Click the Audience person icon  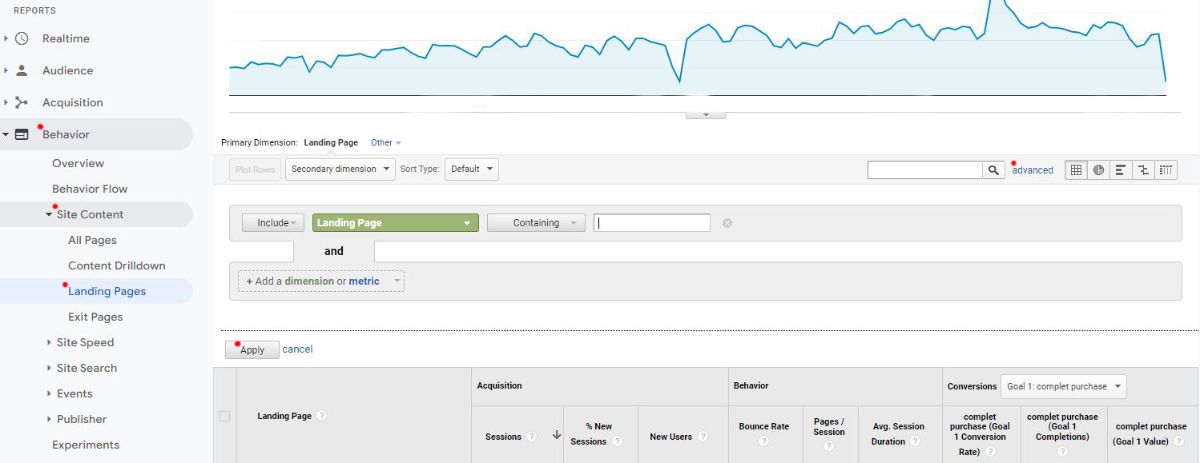click(22, 71)
